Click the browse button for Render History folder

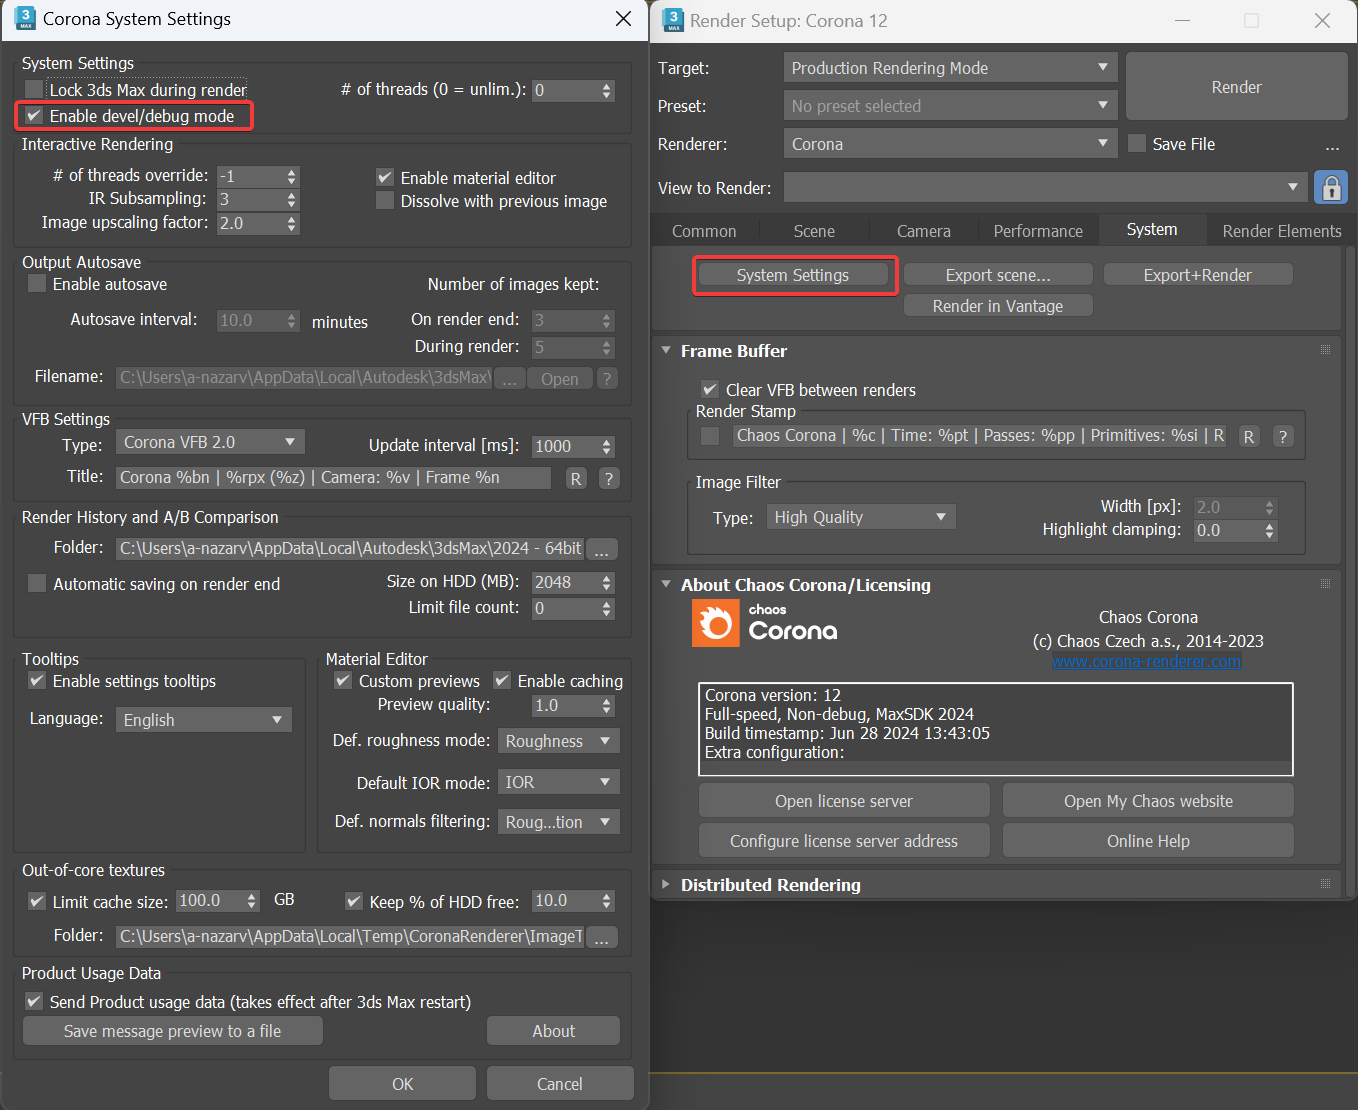tap(602, 549)
